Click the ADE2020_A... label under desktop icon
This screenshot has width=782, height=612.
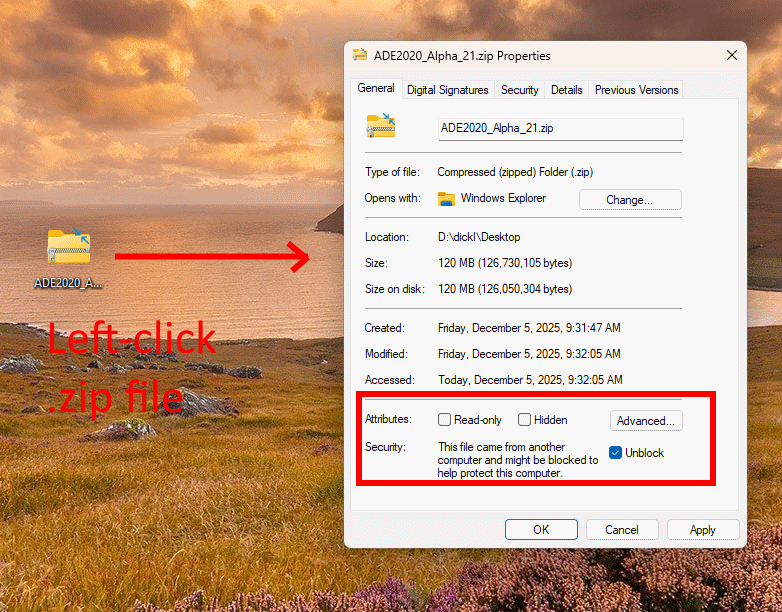click(68, 283)
